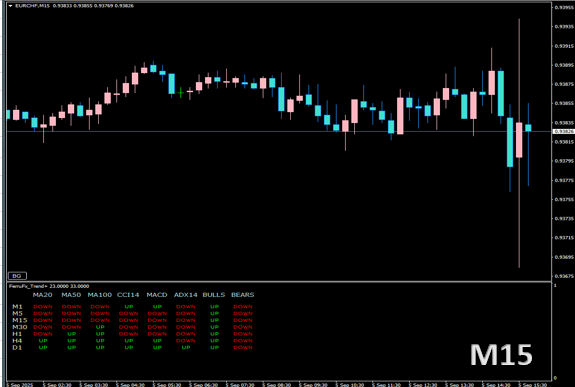This screenshot has width=575, height=387.
Task: Click the 0.93795 price scale label
Action: 564,161
